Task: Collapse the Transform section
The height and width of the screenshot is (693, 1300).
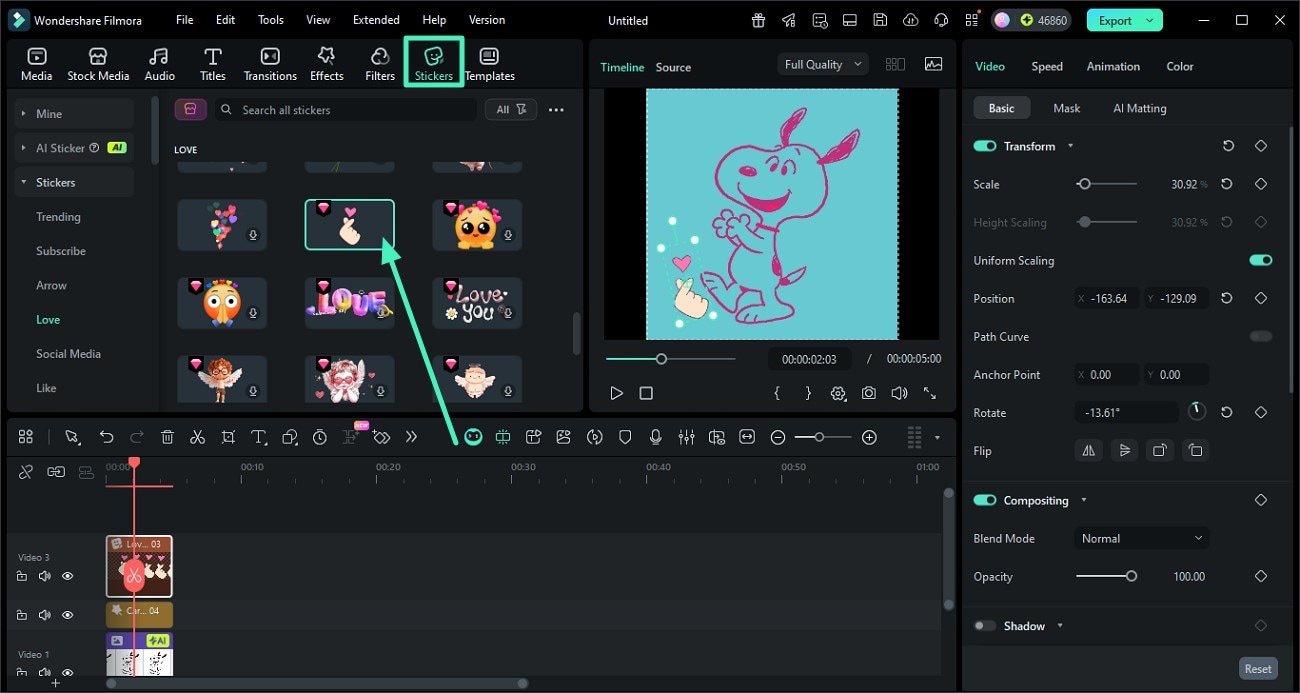Action: point(1069,146)
